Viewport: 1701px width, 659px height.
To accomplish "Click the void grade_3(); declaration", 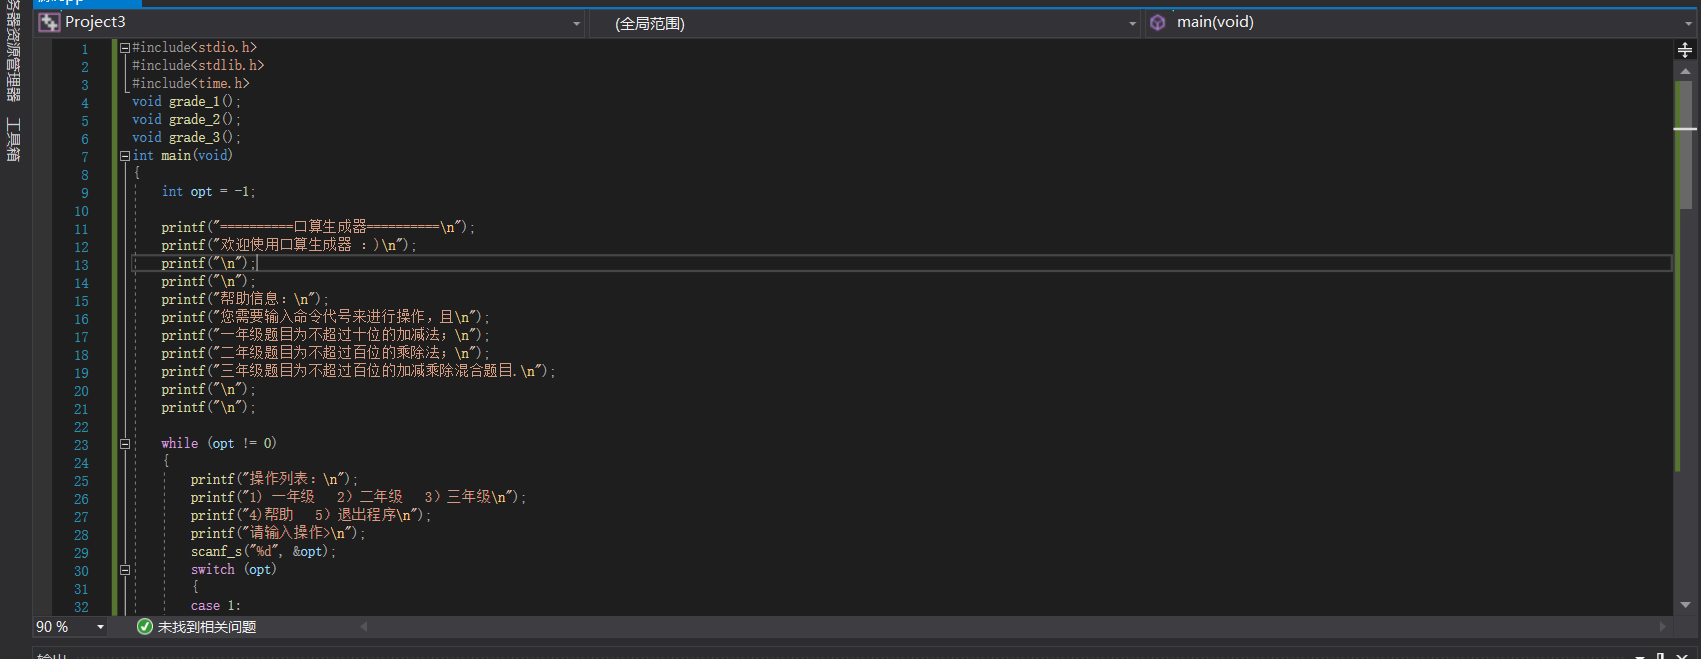I will [x=187, y=137].
